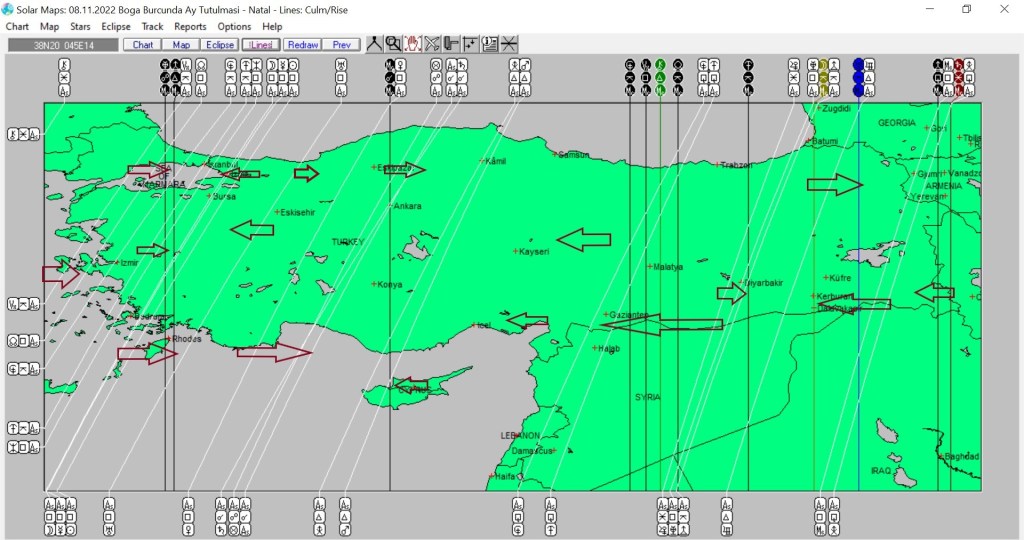The width and height of the screenshot is (1024, 540).
Task: Select the compass dividers measuring tool
Action: (x=374, y=44)
